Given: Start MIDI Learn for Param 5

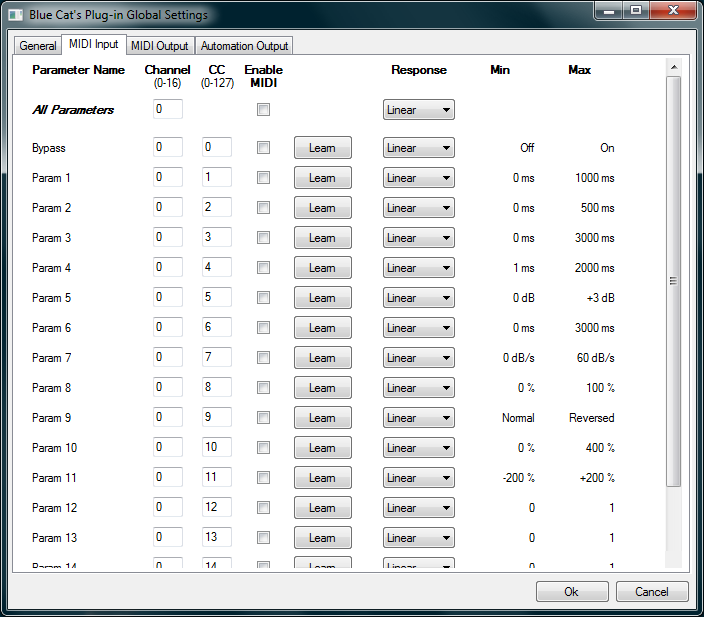Looking at the screenshot, I should click(x=322, y=298).
